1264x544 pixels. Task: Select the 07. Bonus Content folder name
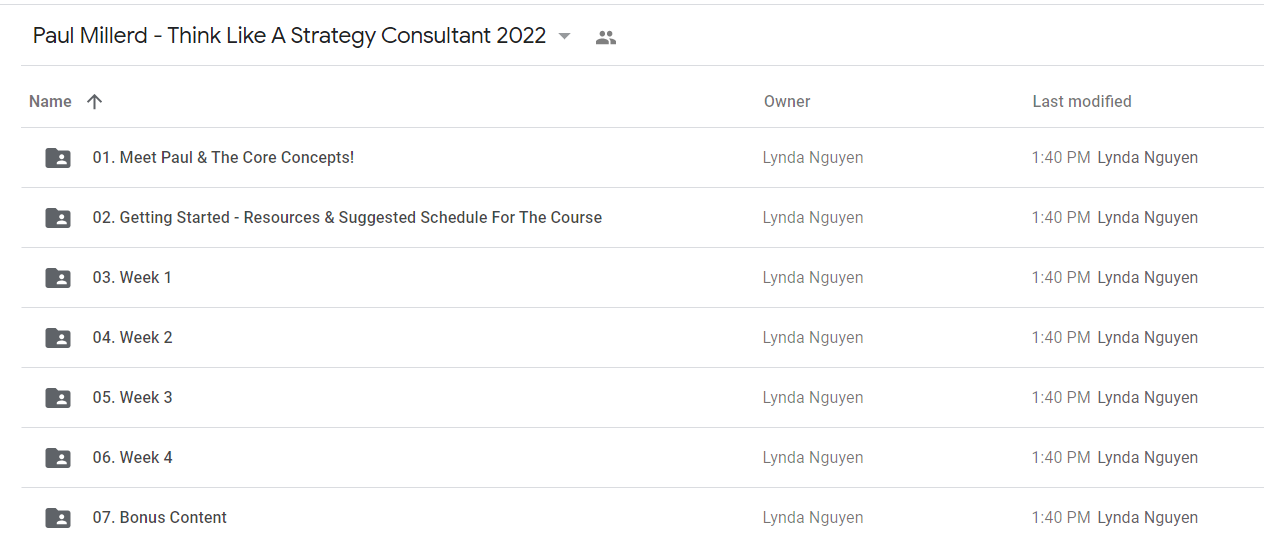coord(160,517)
